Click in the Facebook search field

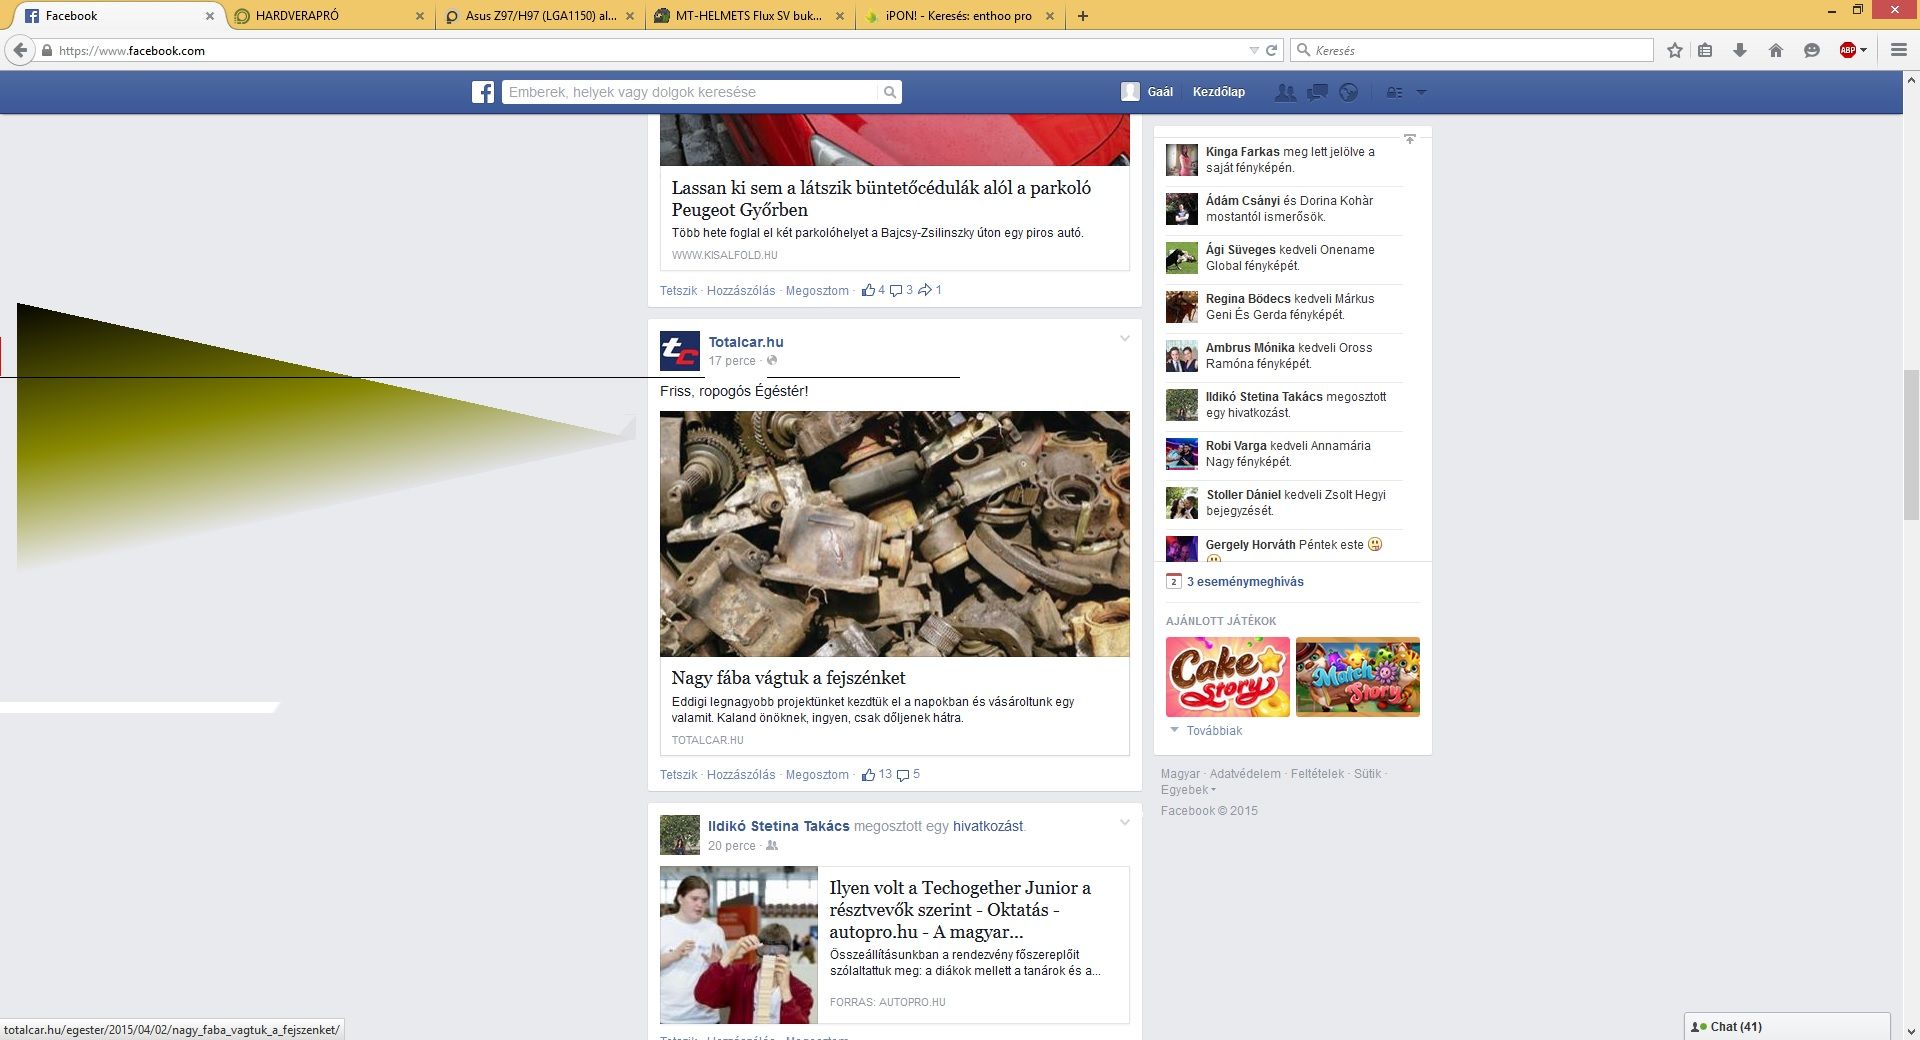(x=690, y=92)
